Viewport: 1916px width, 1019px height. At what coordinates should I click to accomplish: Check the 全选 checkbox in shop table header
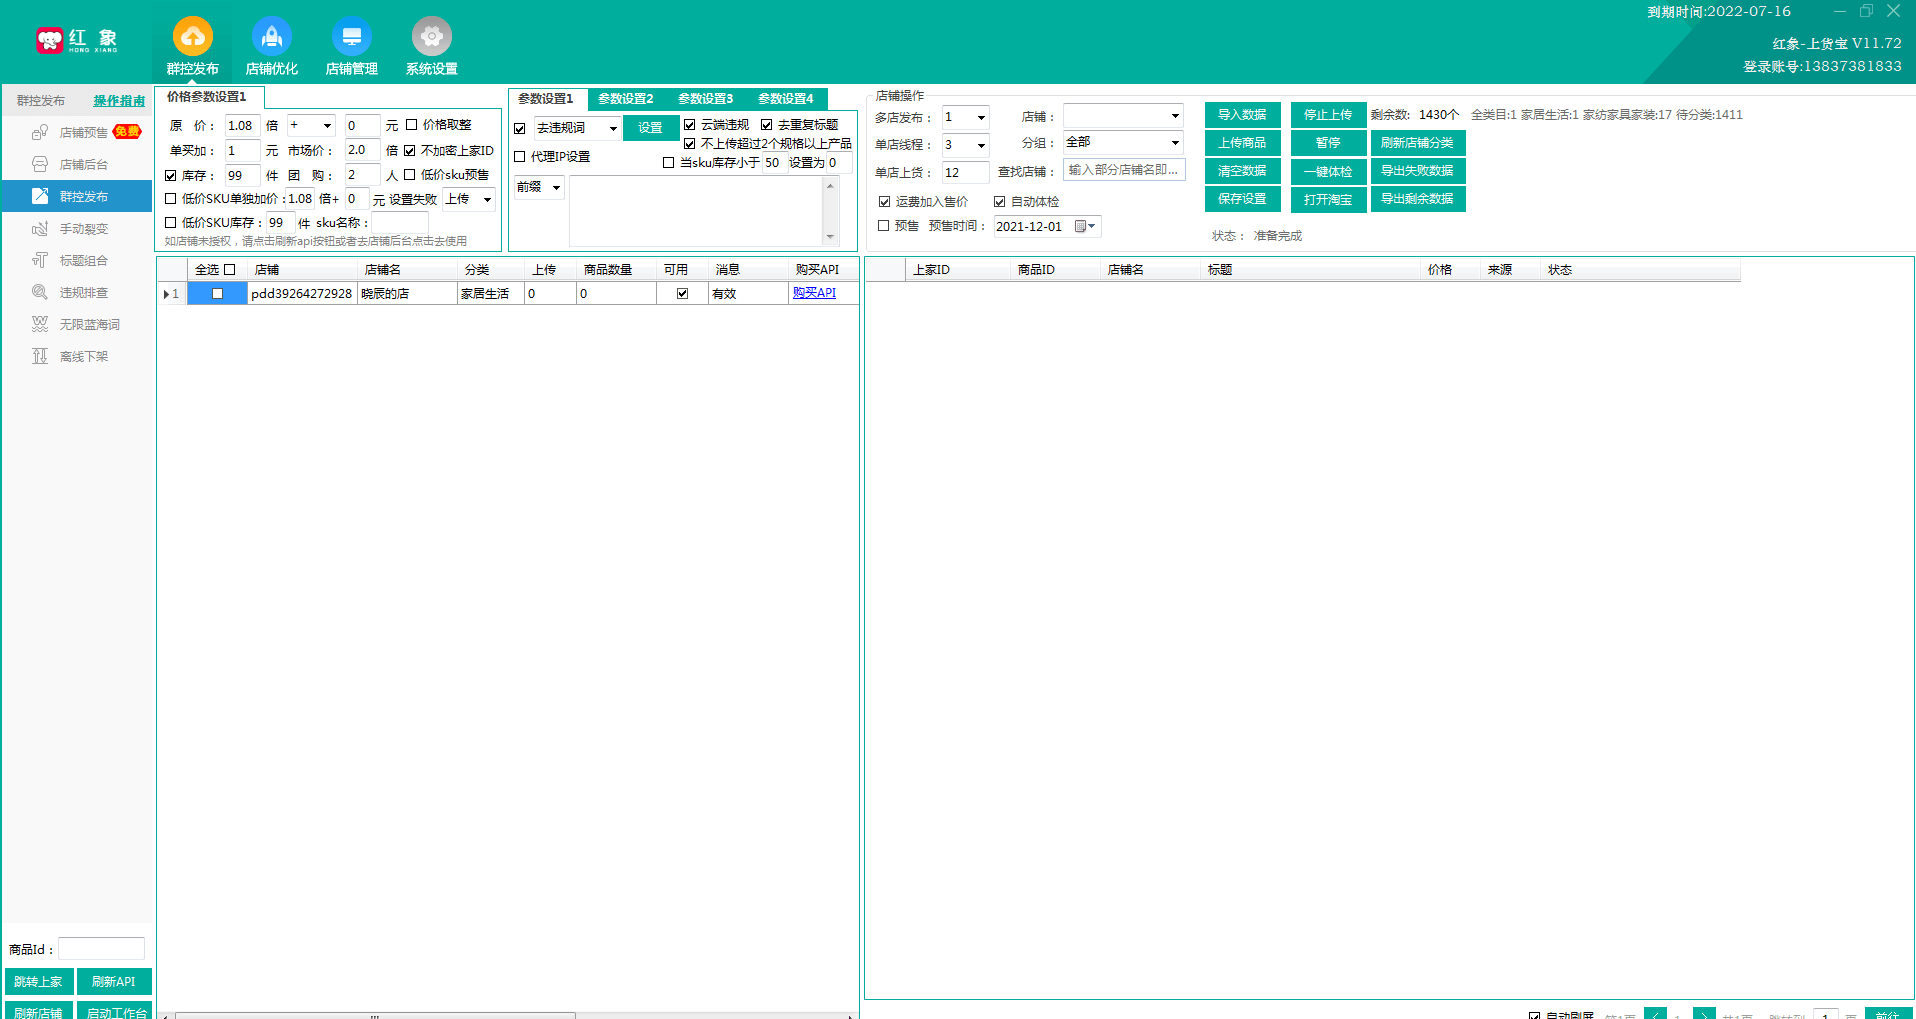tap(230, 270)
